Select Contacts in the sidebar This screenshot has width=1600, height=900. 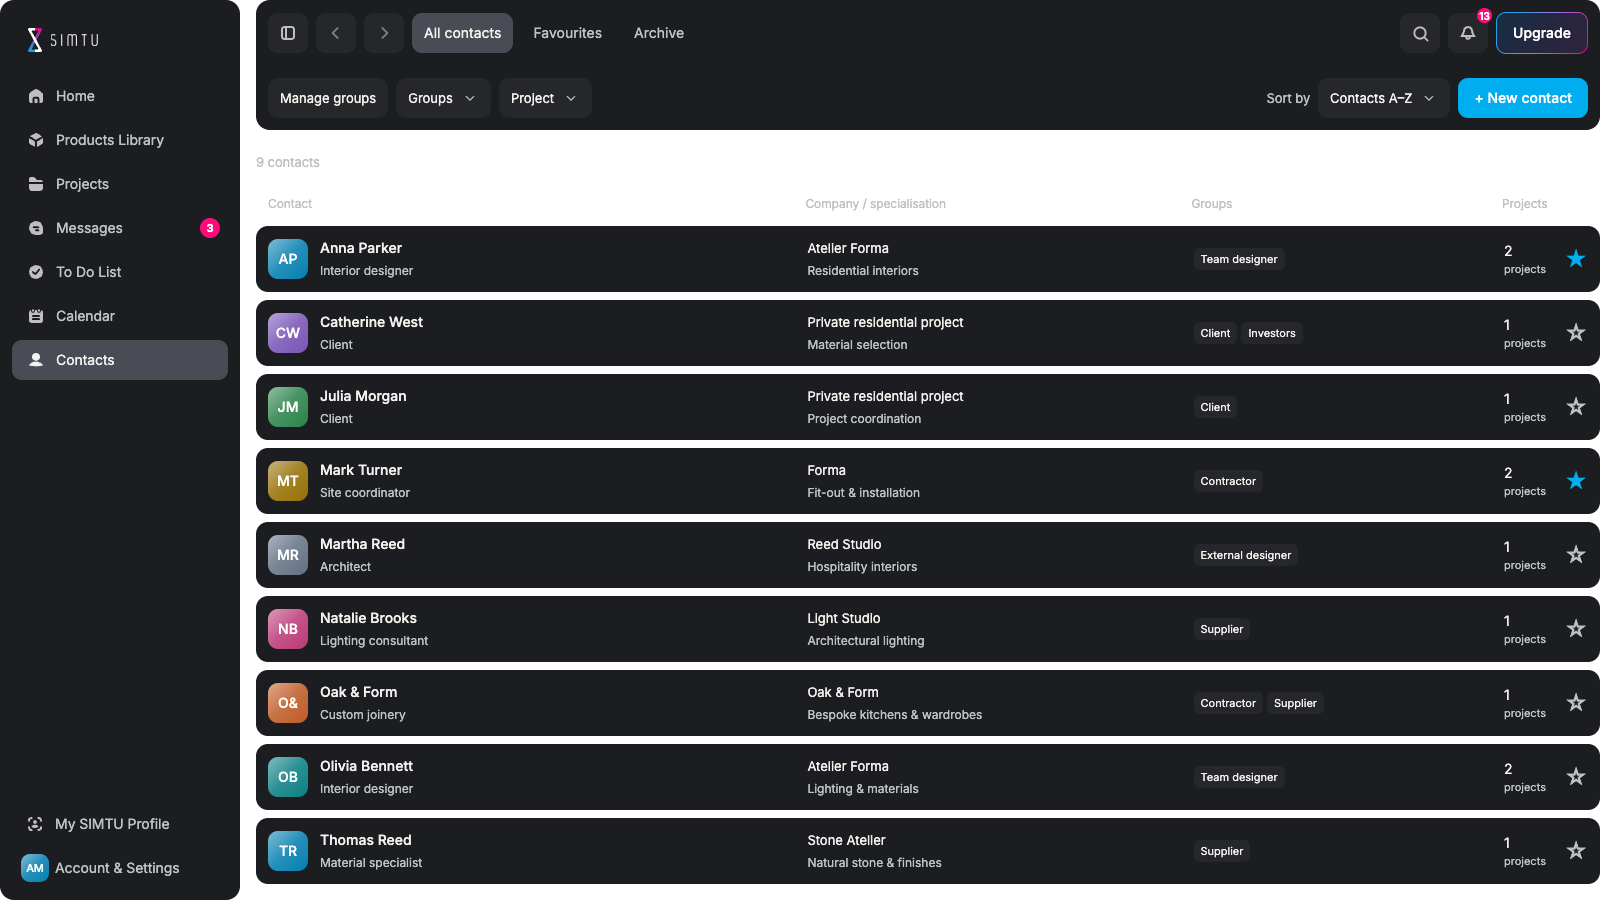coord(120,360)
